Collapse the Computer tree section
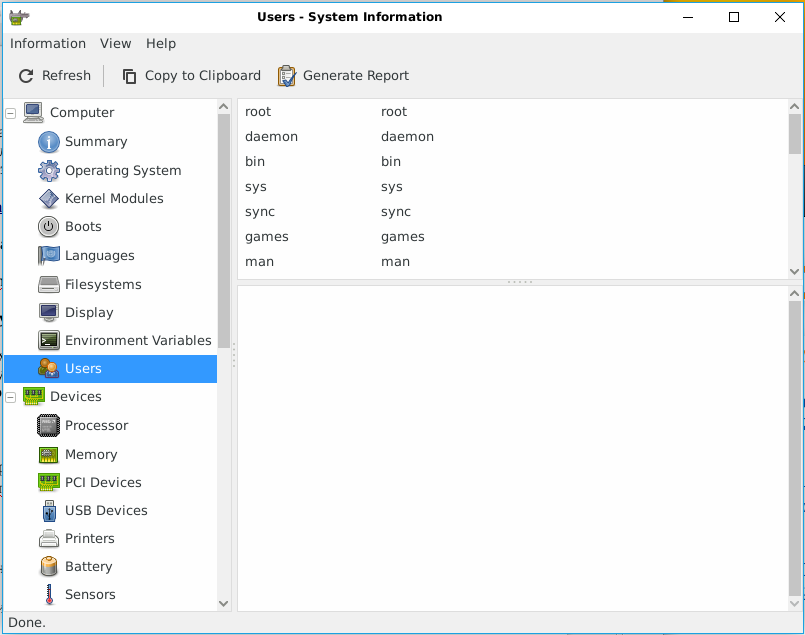Screen dimensions: 805x635 pos(11,113)
